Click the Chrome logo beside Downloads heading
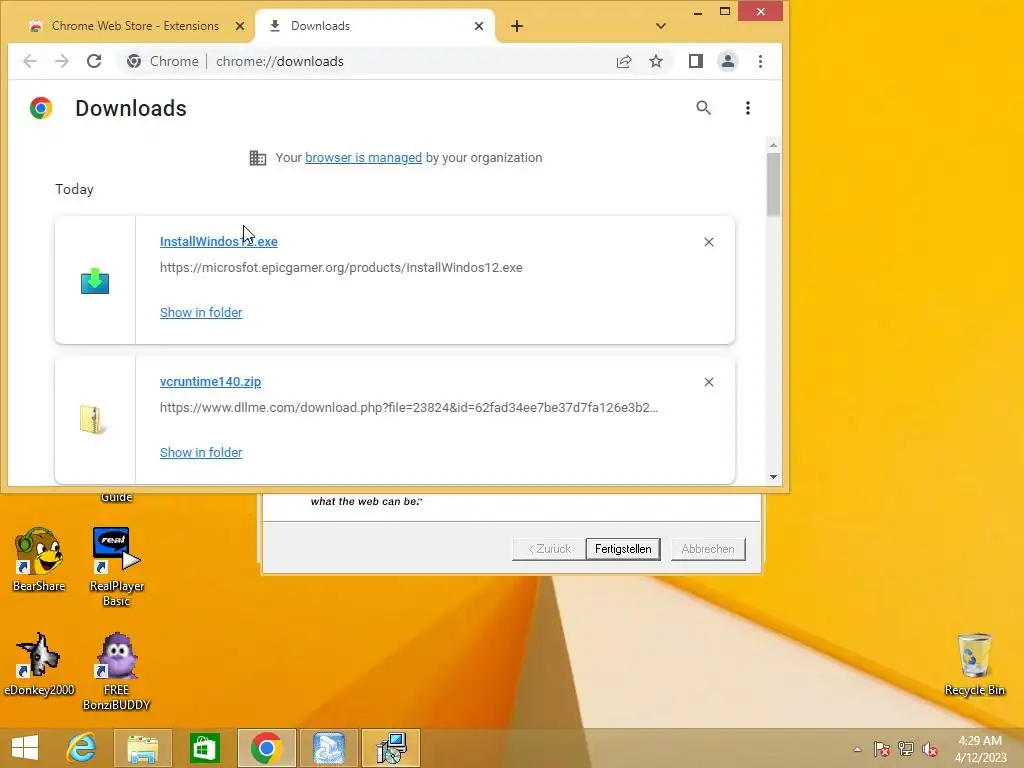This screenshot has width=1024, height=768. (x=40, y=108)
